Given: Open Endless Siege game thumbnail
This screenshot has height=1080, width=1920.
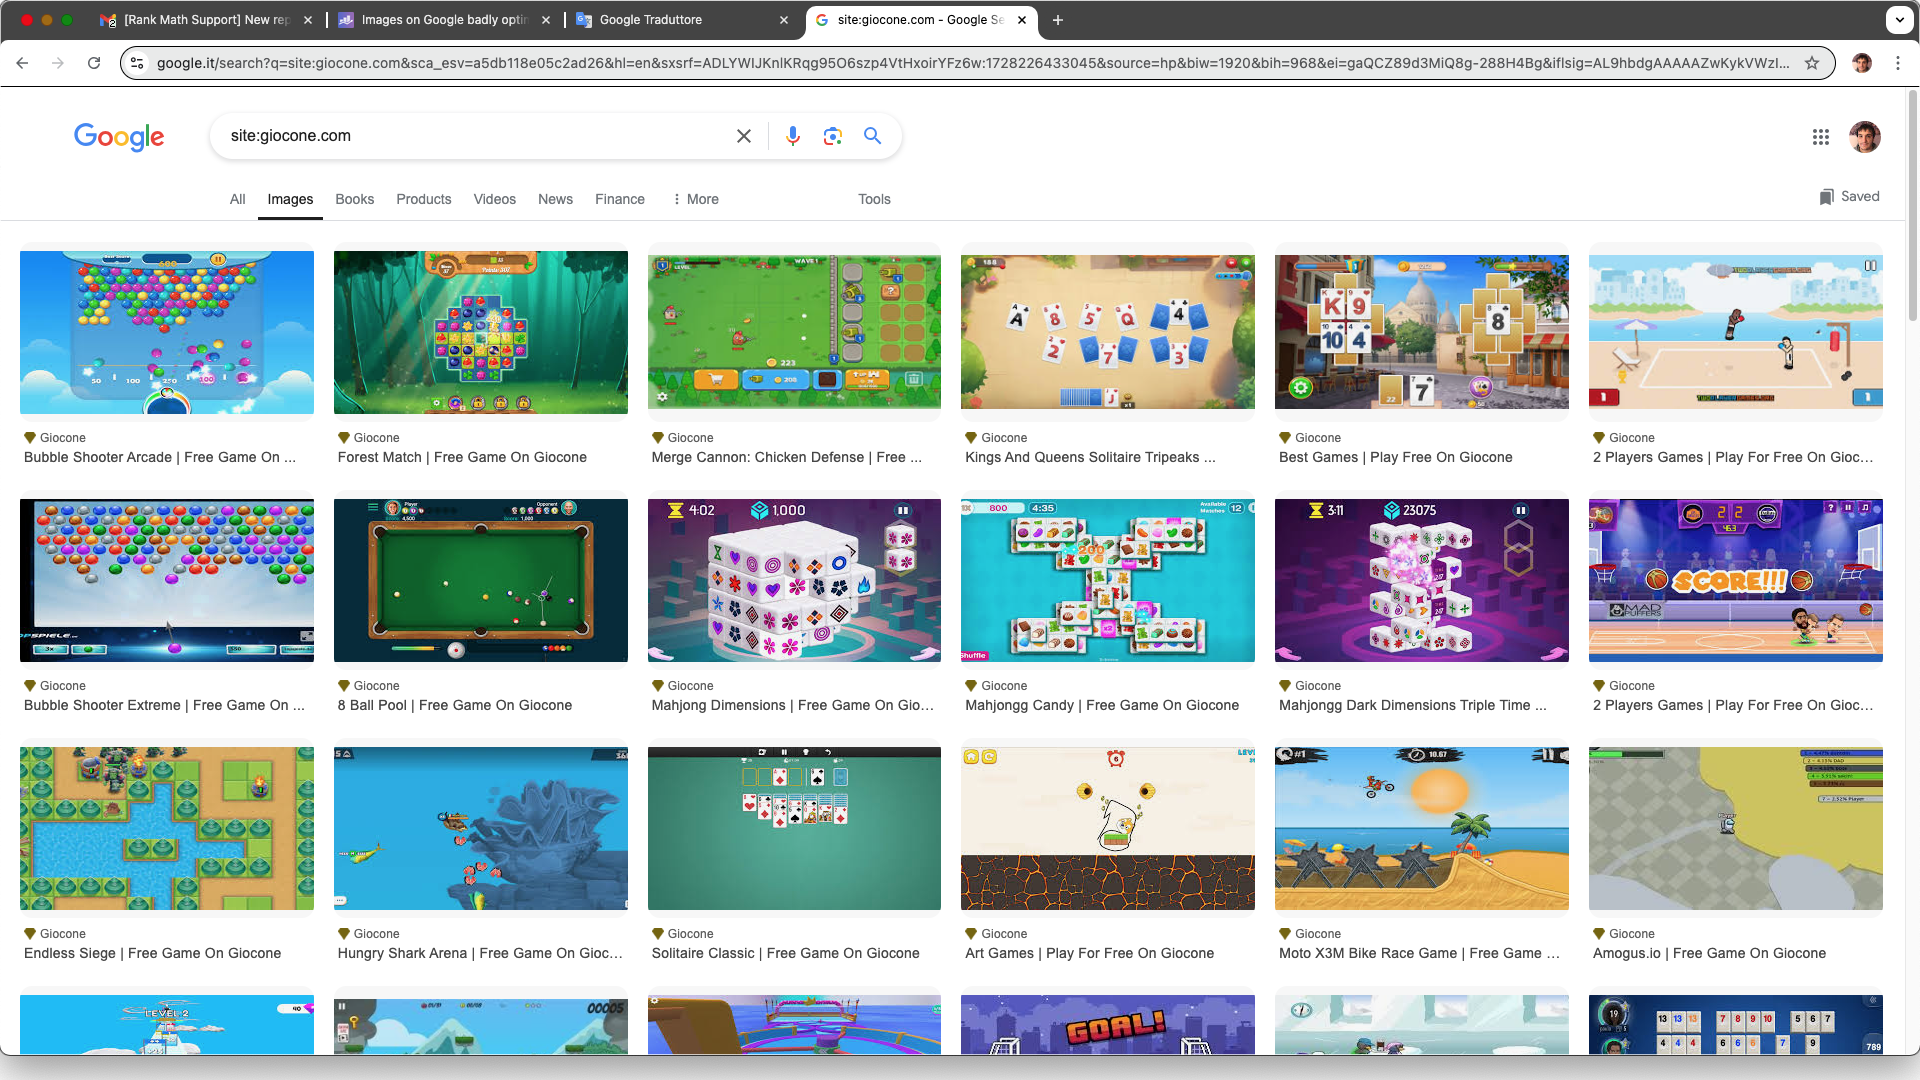Looking at the screenshot, I should 167,828.
